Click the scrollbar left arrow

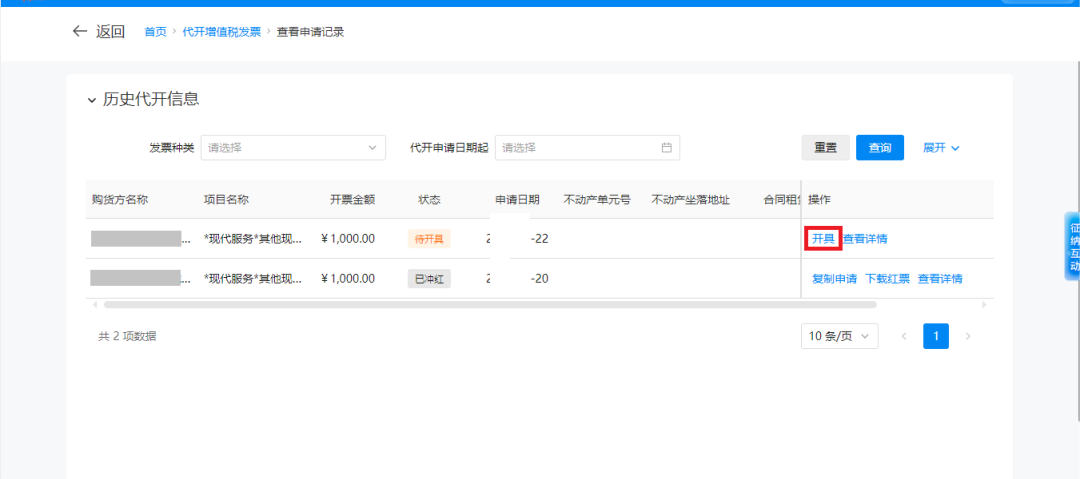click(96, 304)
